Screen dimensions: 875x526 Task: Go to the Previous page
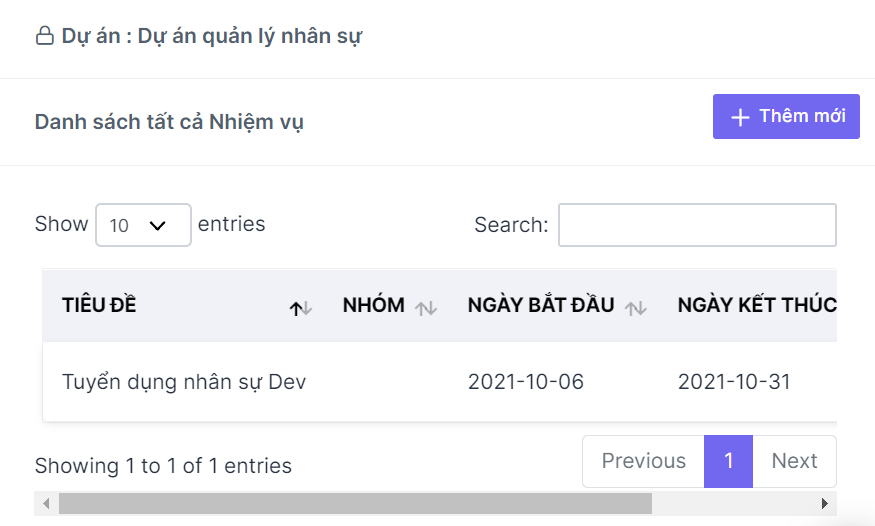pyautogui.click(x=643, y=461)
